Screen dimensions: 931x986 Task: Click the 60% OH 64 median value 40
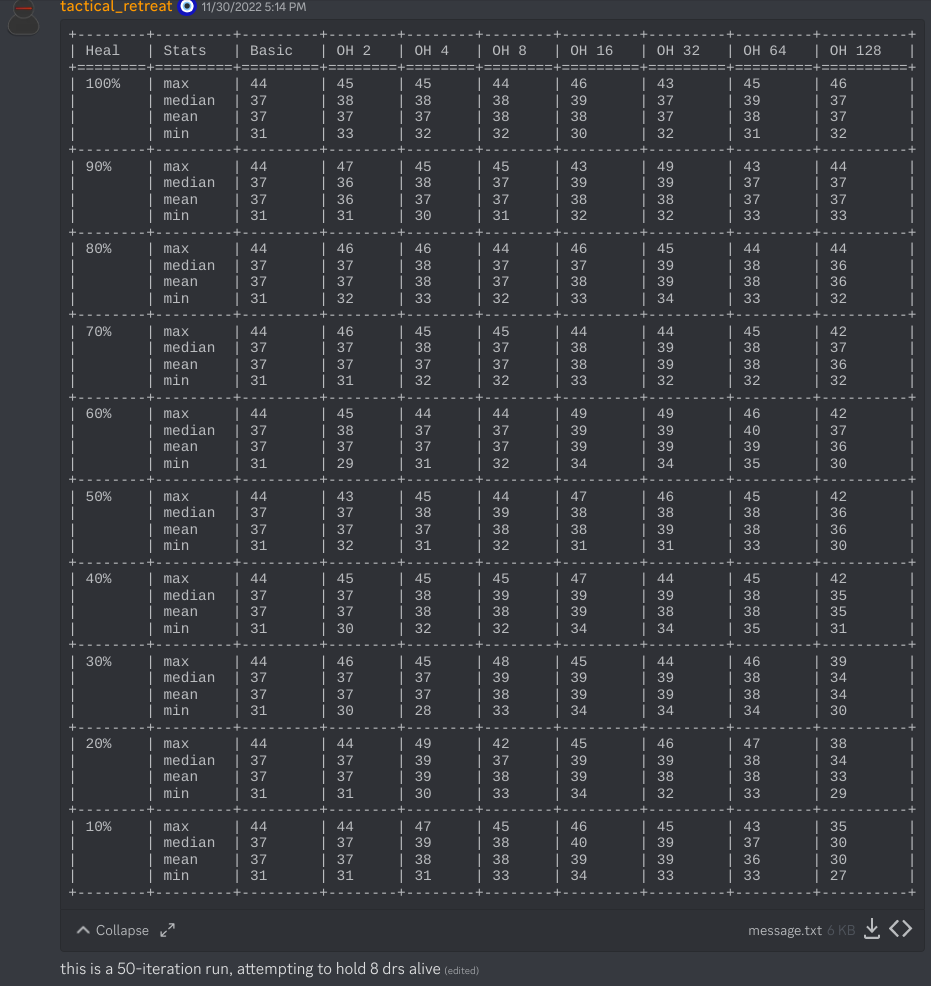[x=752, y=431]
